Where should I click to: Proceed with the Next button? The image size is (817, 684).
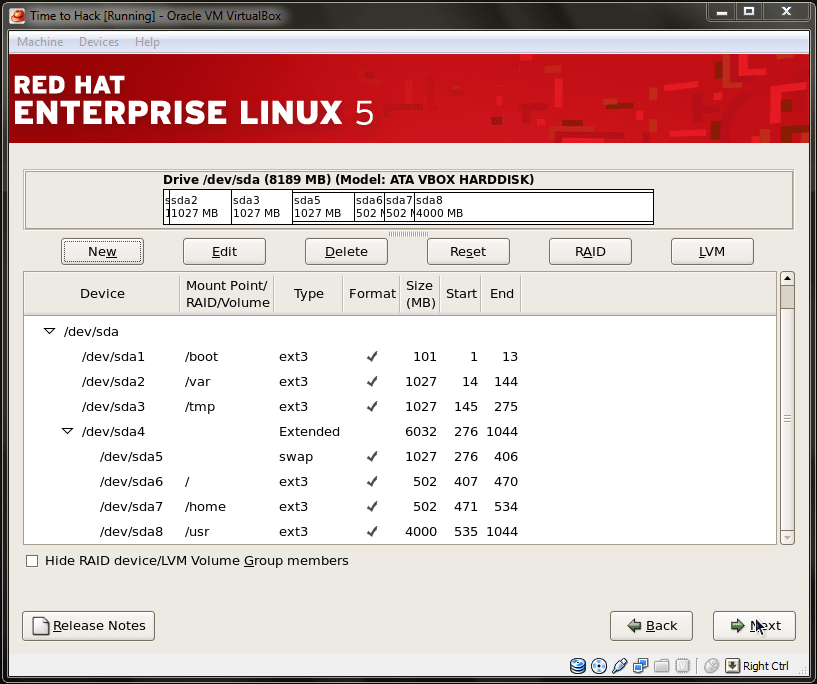click(x=754, y=626)
